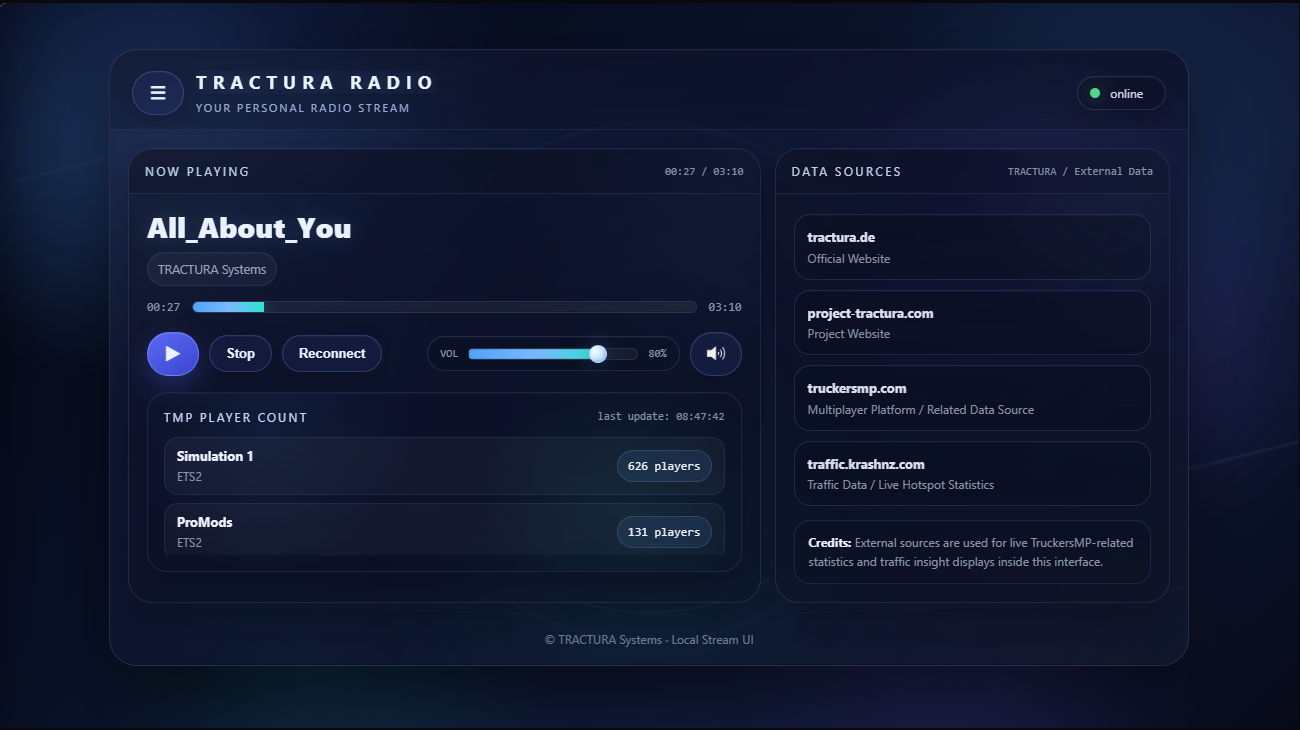
Task: Open the Credits note in Data Sources
Action: click(971, 551)
